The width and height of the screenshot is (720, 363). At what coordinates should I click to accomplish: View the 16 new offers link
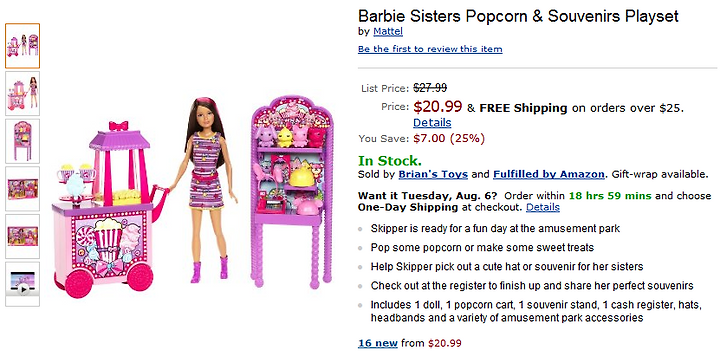coord(378,343)
